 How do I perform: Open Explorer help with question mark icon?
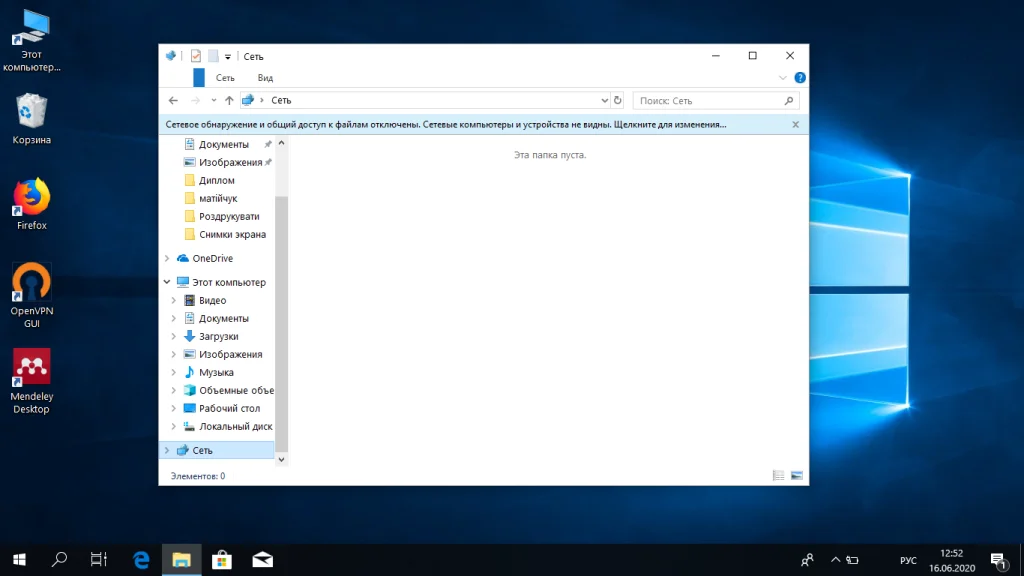[x=799, y=78]
